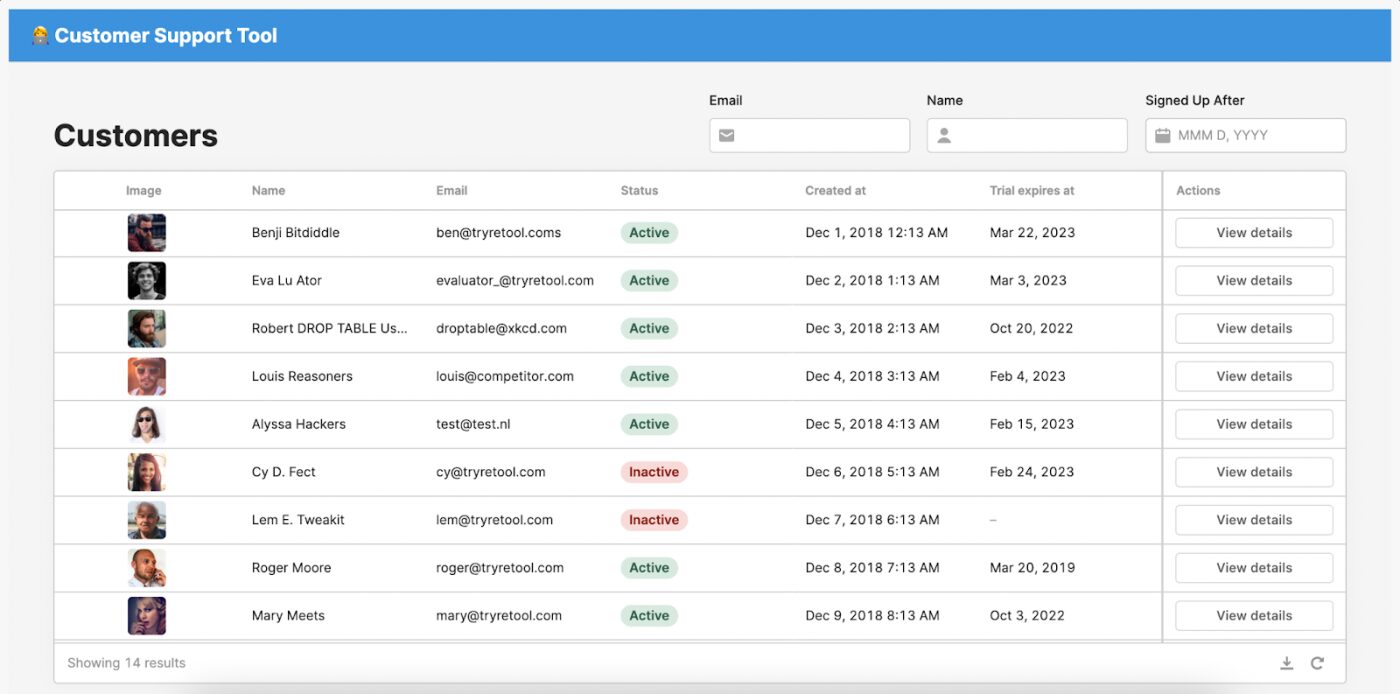Focus the Name search input field
Image resolution: width=1400 pixels, height=694 pixels.
[x=1027, y=135]
